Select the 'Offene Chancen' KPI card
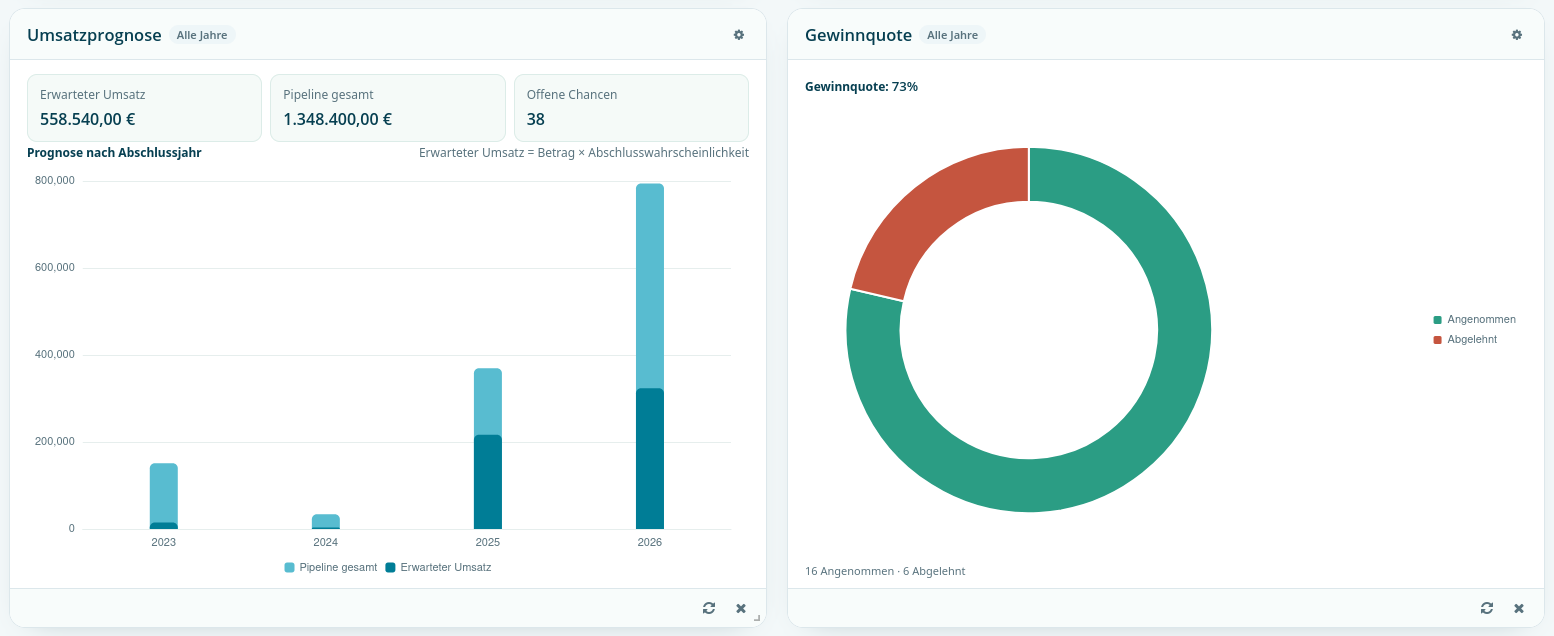Viewport: 1554px width, 636px height. click(x=631, y=108)
